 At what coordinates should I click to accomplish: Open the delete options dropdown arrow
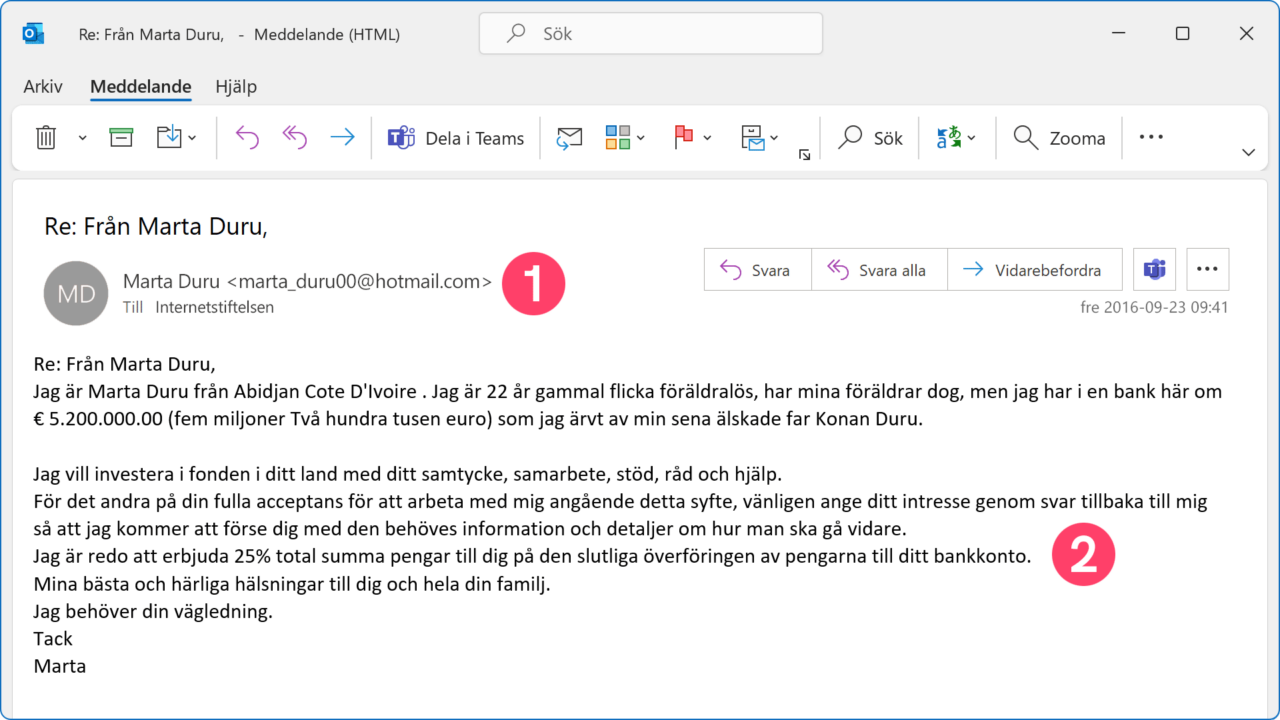(82, 138)
